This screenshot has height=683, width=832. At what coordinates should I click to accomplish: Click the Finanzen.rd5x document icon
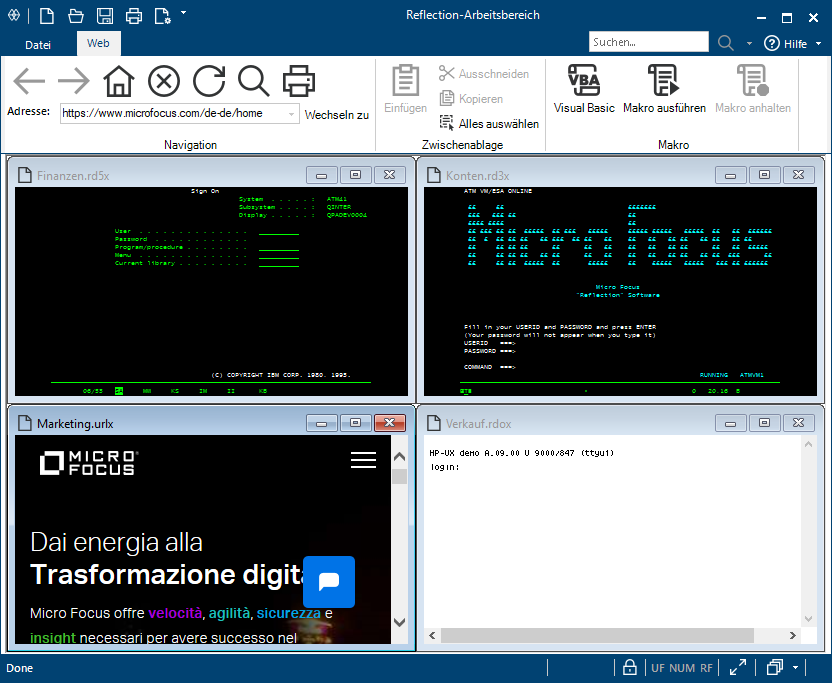[x=24, y=175]
